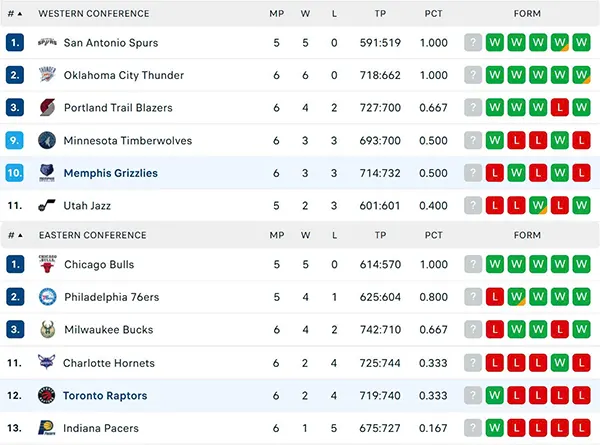Screen dimensions: 600x445
Task: Click the Chicago Bulls logo
Action: [x=47, y=265]
